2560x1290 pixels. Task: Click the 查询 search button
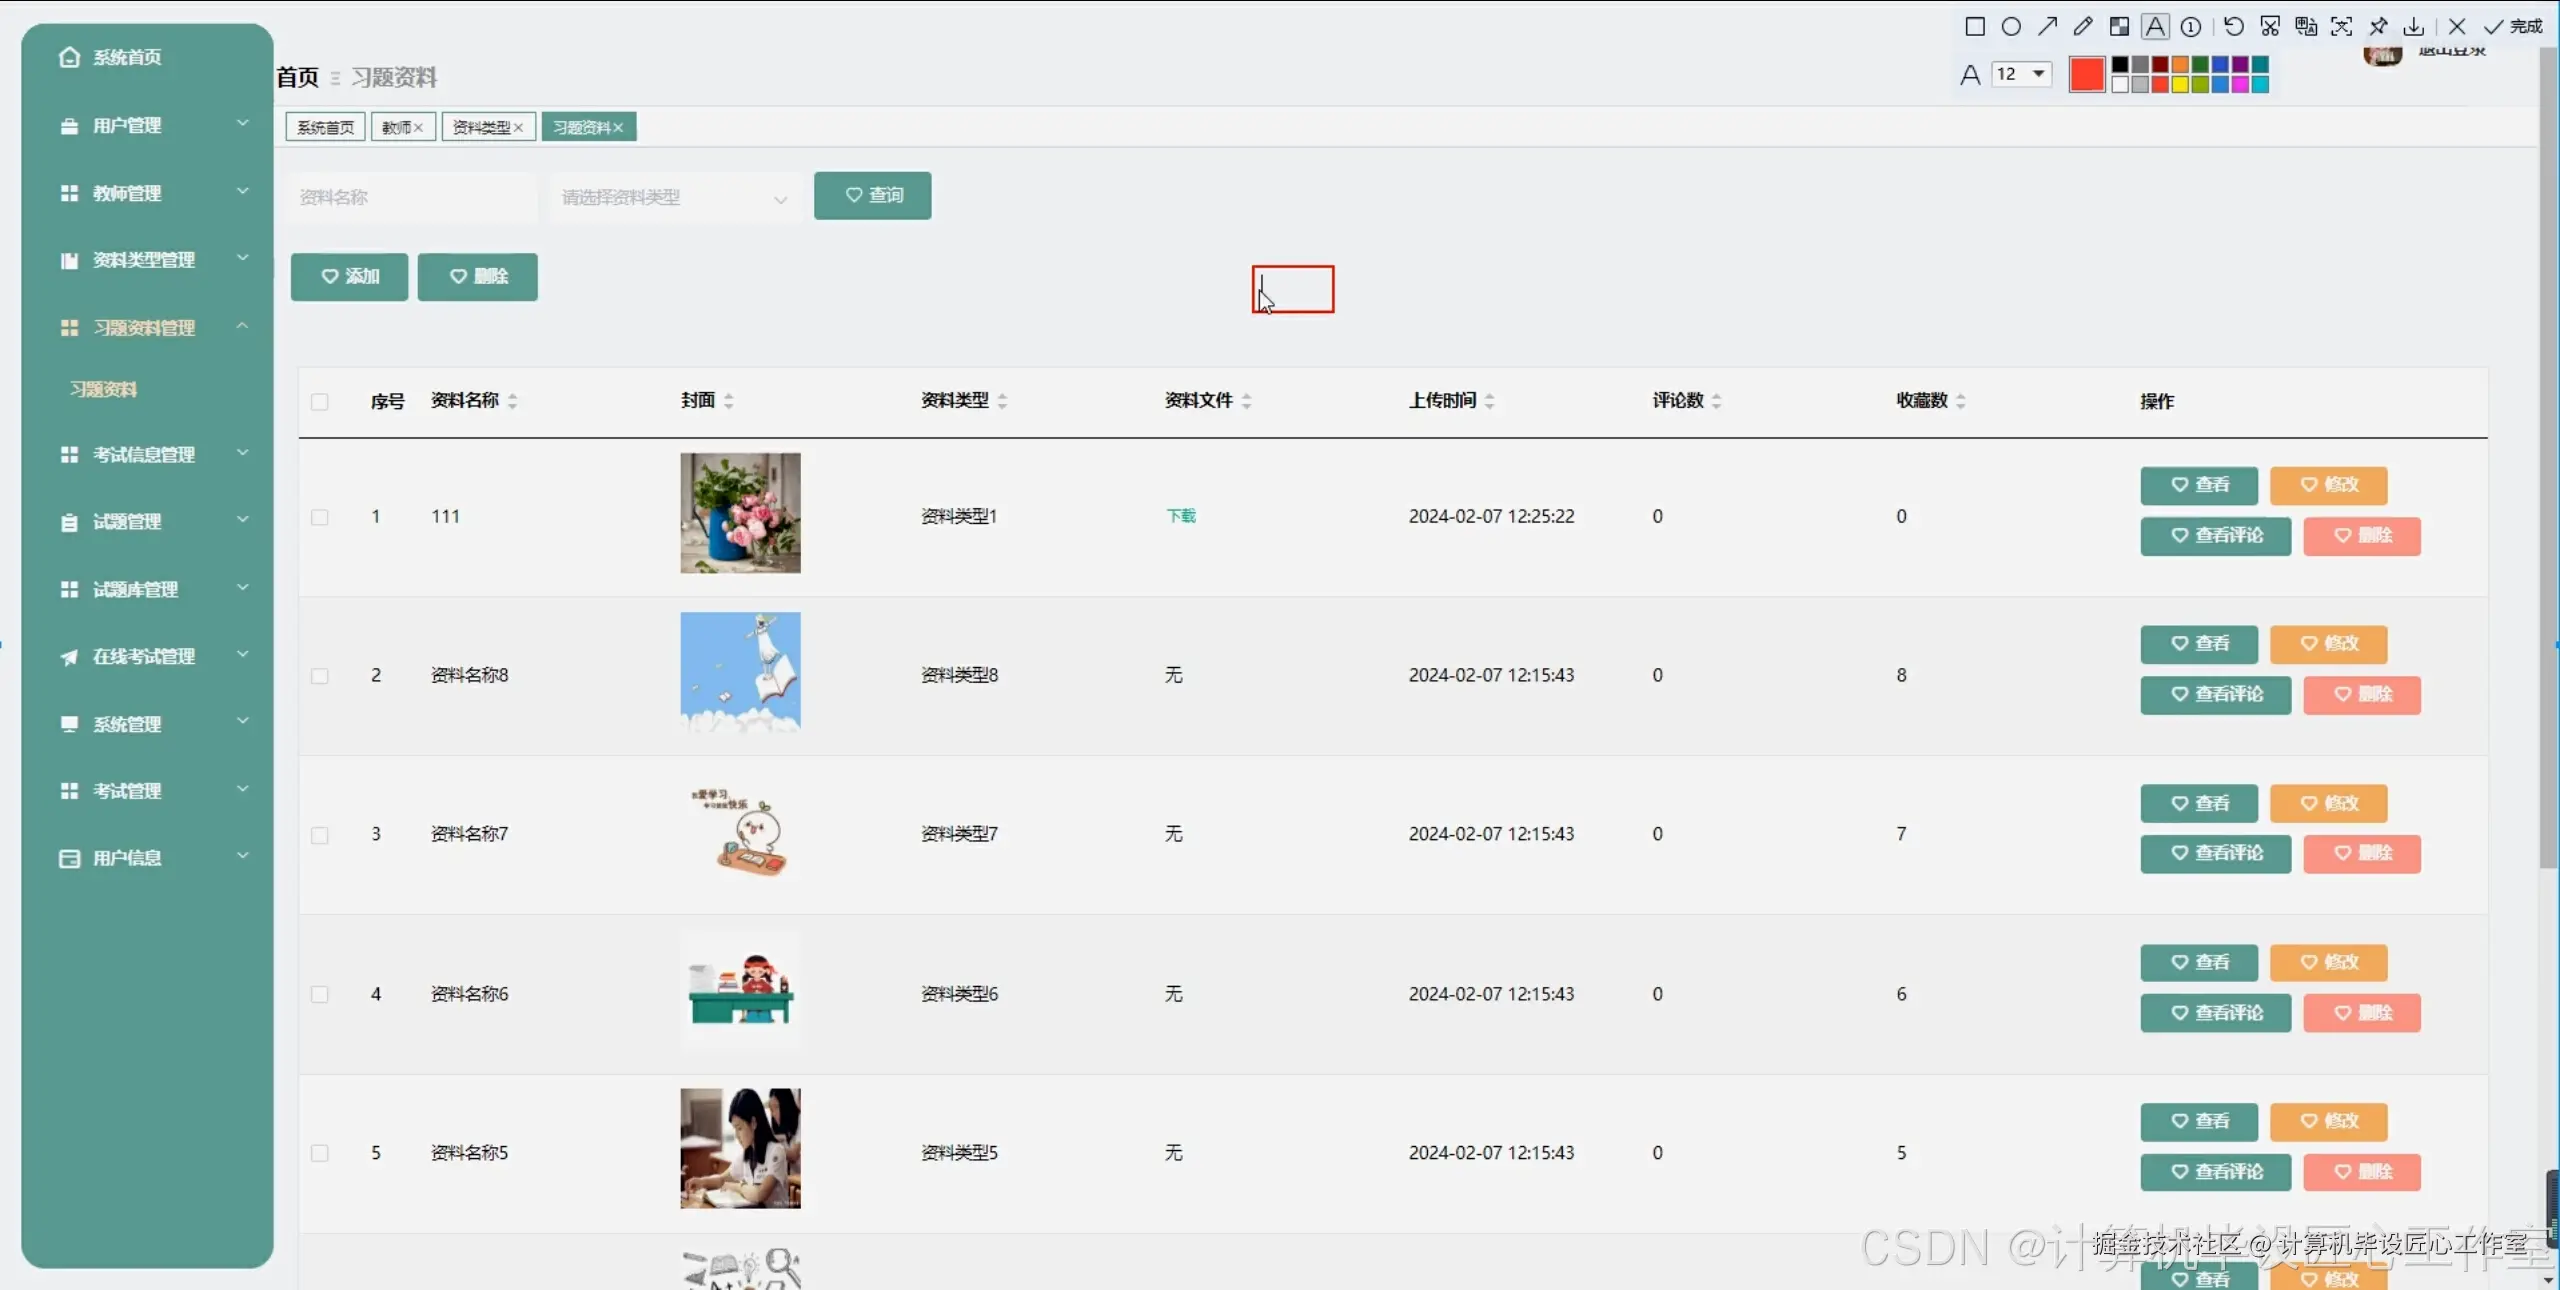(x=872, y=195)
